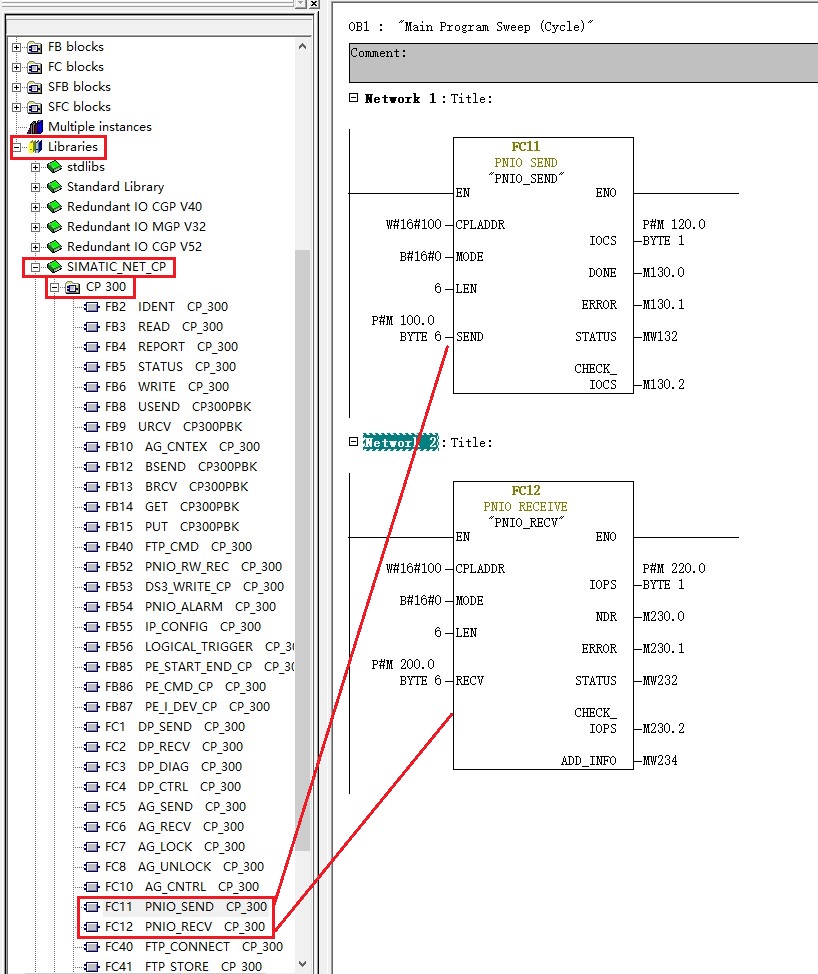Select the highlighted Network 2 label
Screen dimensions: 818x974
[x=401, y=442]
